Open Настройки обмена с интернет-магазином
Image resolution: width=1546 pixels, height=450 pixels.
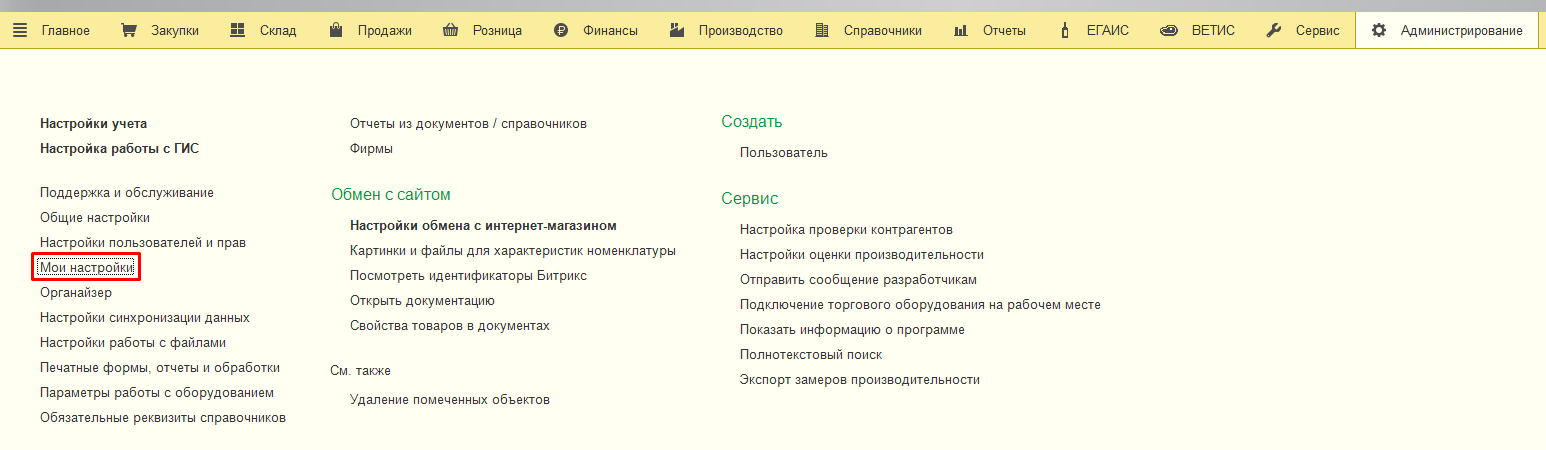483,226
